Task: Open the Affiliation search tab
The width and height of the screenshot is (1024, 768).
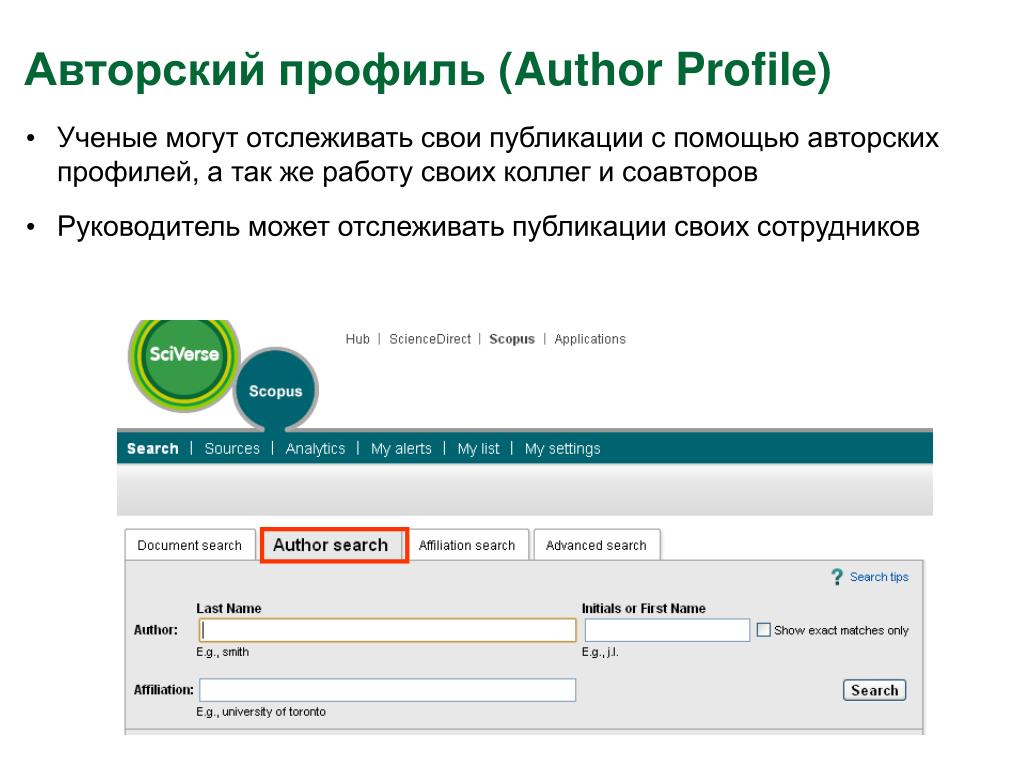Action: [x=467, y=545]
